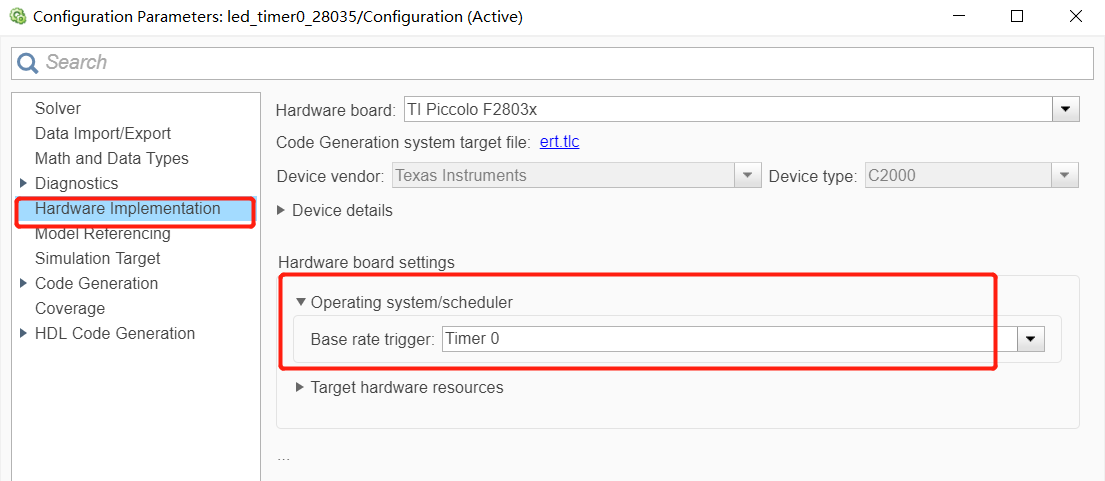
Task: Open the Base rate trigger dropdown
Action: 1031,339
